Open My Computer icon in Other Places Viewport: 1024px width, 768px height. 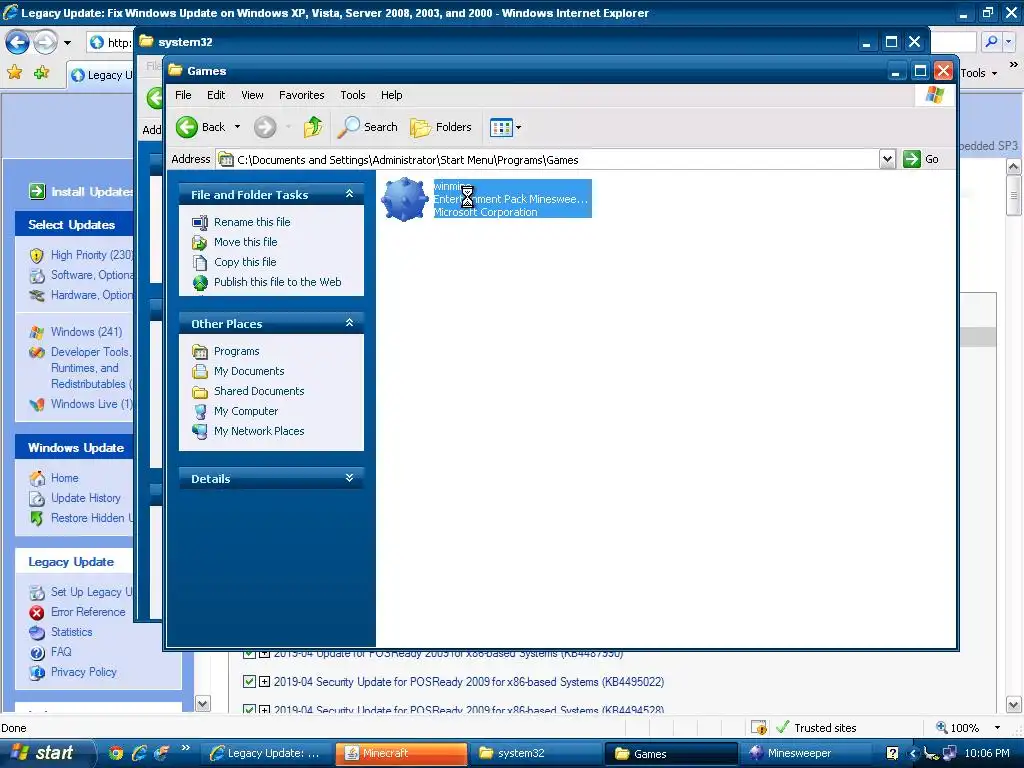200,411
